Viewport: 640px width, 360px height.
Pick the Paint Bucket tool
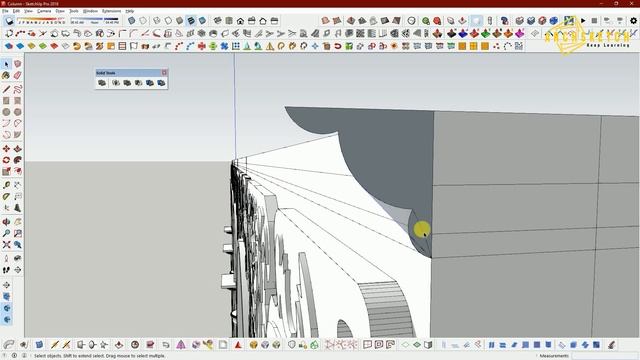pos(6,76)
